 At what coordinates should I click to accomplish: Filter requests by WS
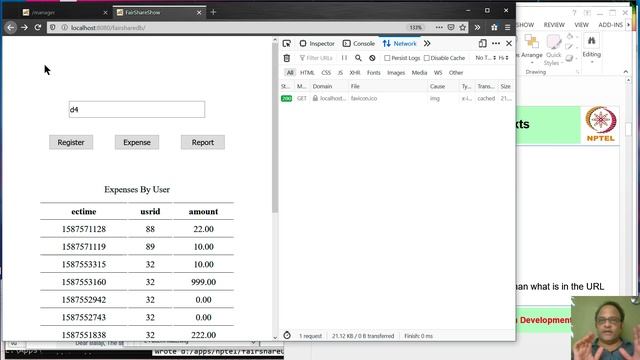(x=438, y=73)
